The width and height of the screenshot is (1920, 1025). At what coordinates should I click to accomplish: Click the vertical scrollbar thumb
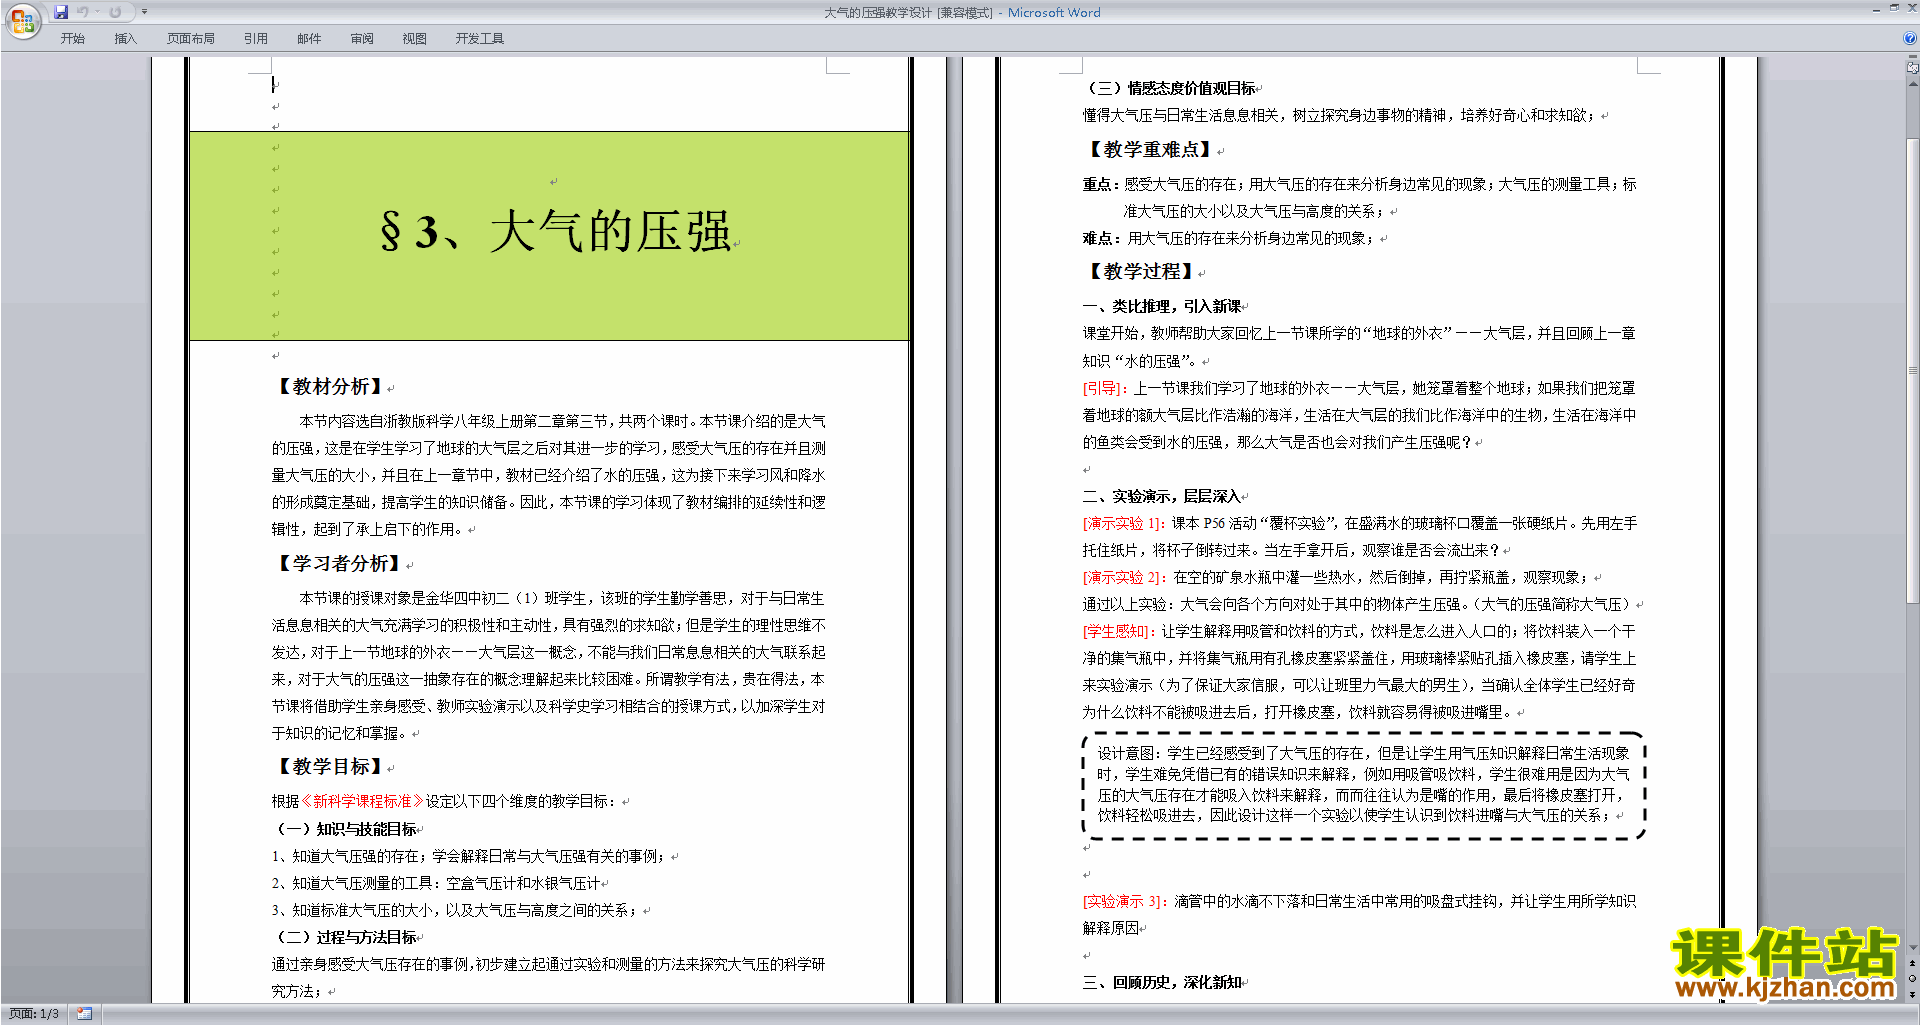[x=1912, y=370]
